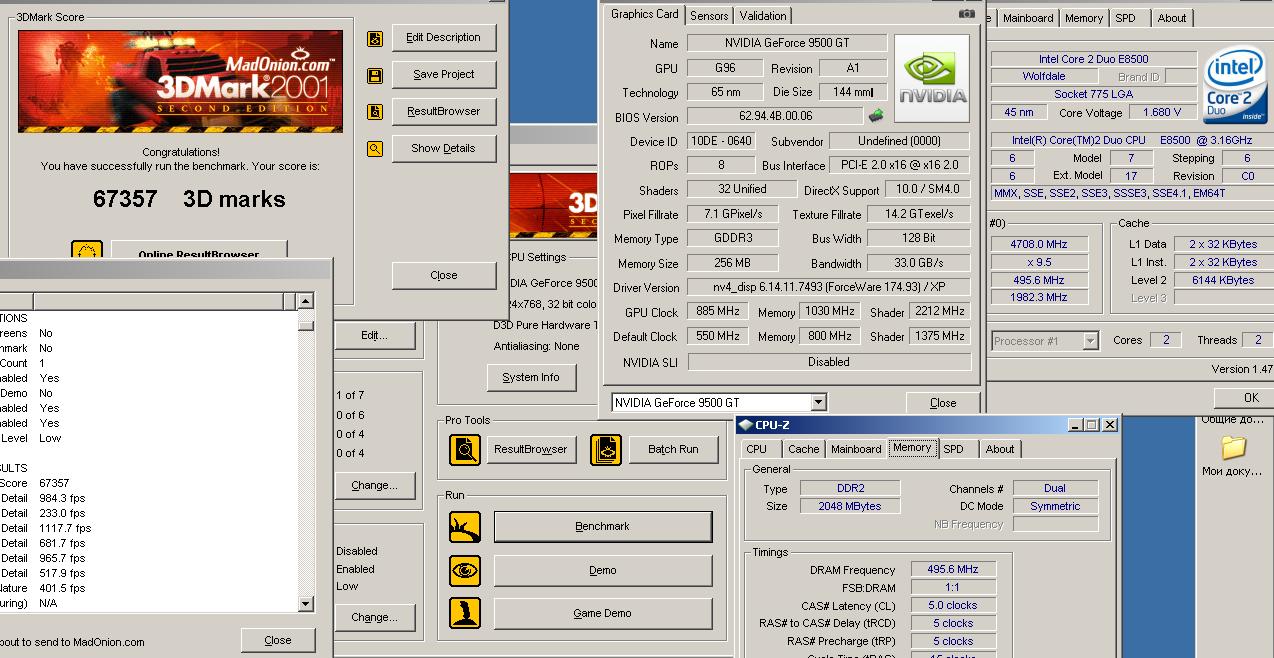Click the 67357 3D marks score text
This screenshot has width=1274, height=658.
pos(189,199)
